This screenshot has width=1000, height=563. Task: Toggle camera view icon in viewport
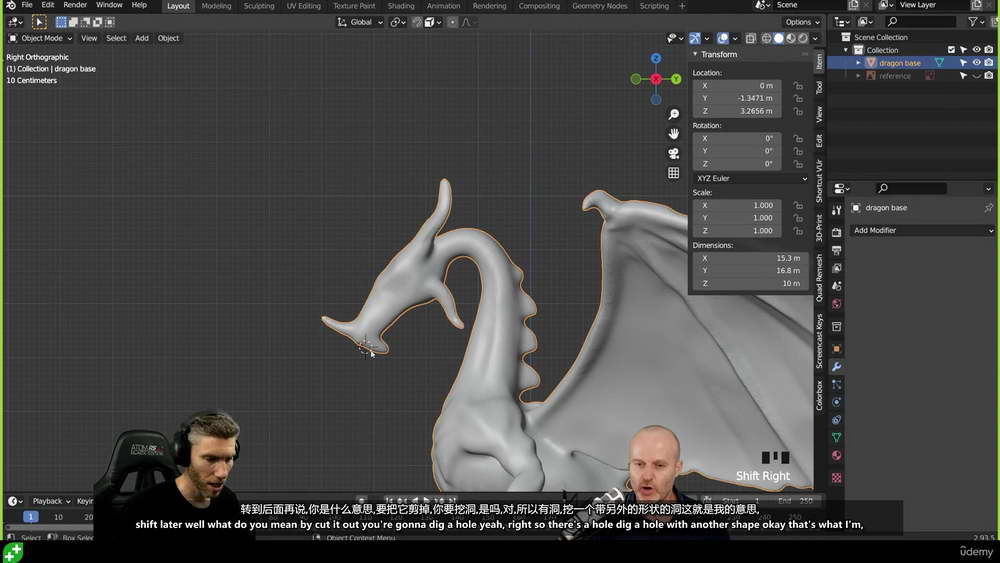(673, 154)
